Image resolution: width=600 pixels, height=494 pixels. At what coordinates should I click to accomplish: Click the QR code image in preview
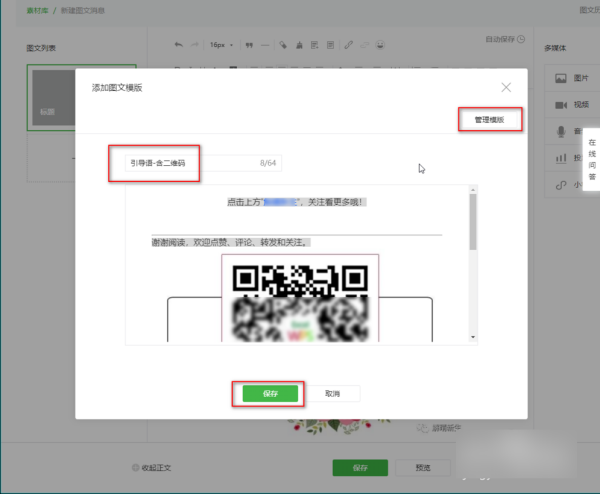tap(300, 298)
